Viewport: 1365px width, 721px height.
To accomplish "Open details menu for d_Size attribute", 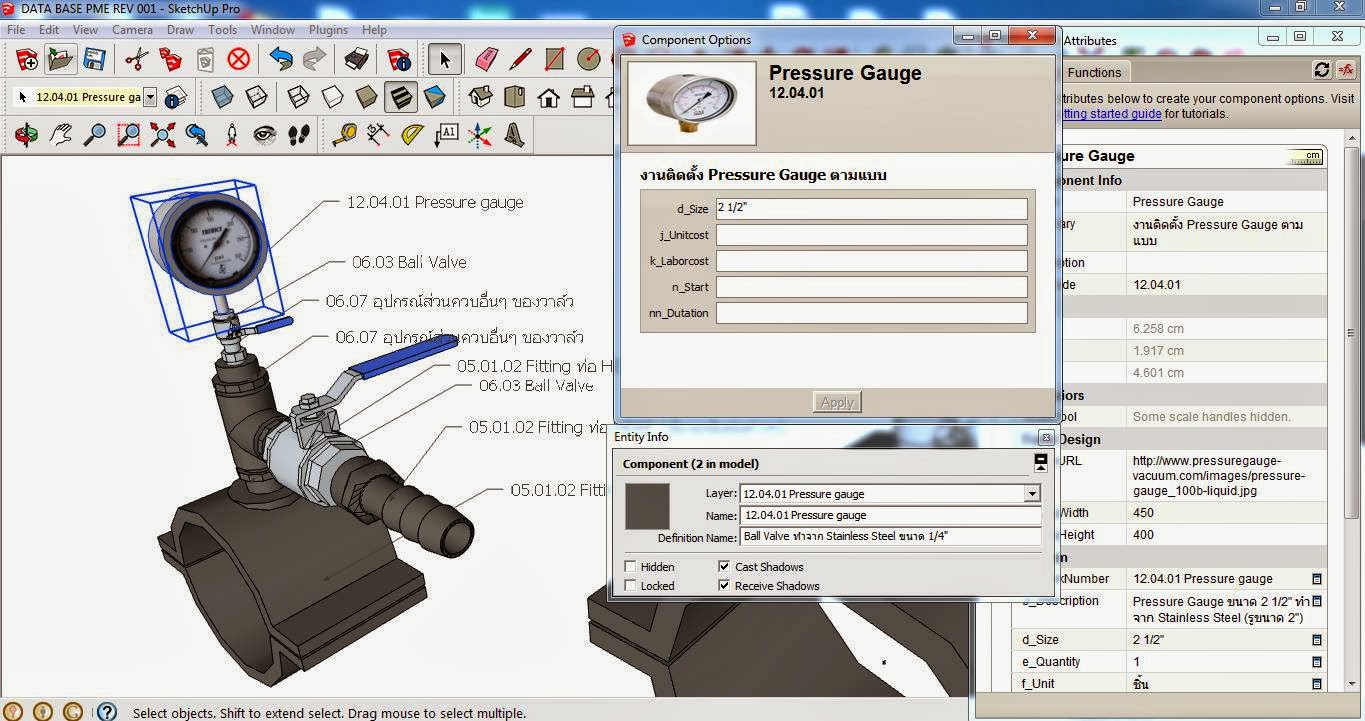I will click(1317, 640).
